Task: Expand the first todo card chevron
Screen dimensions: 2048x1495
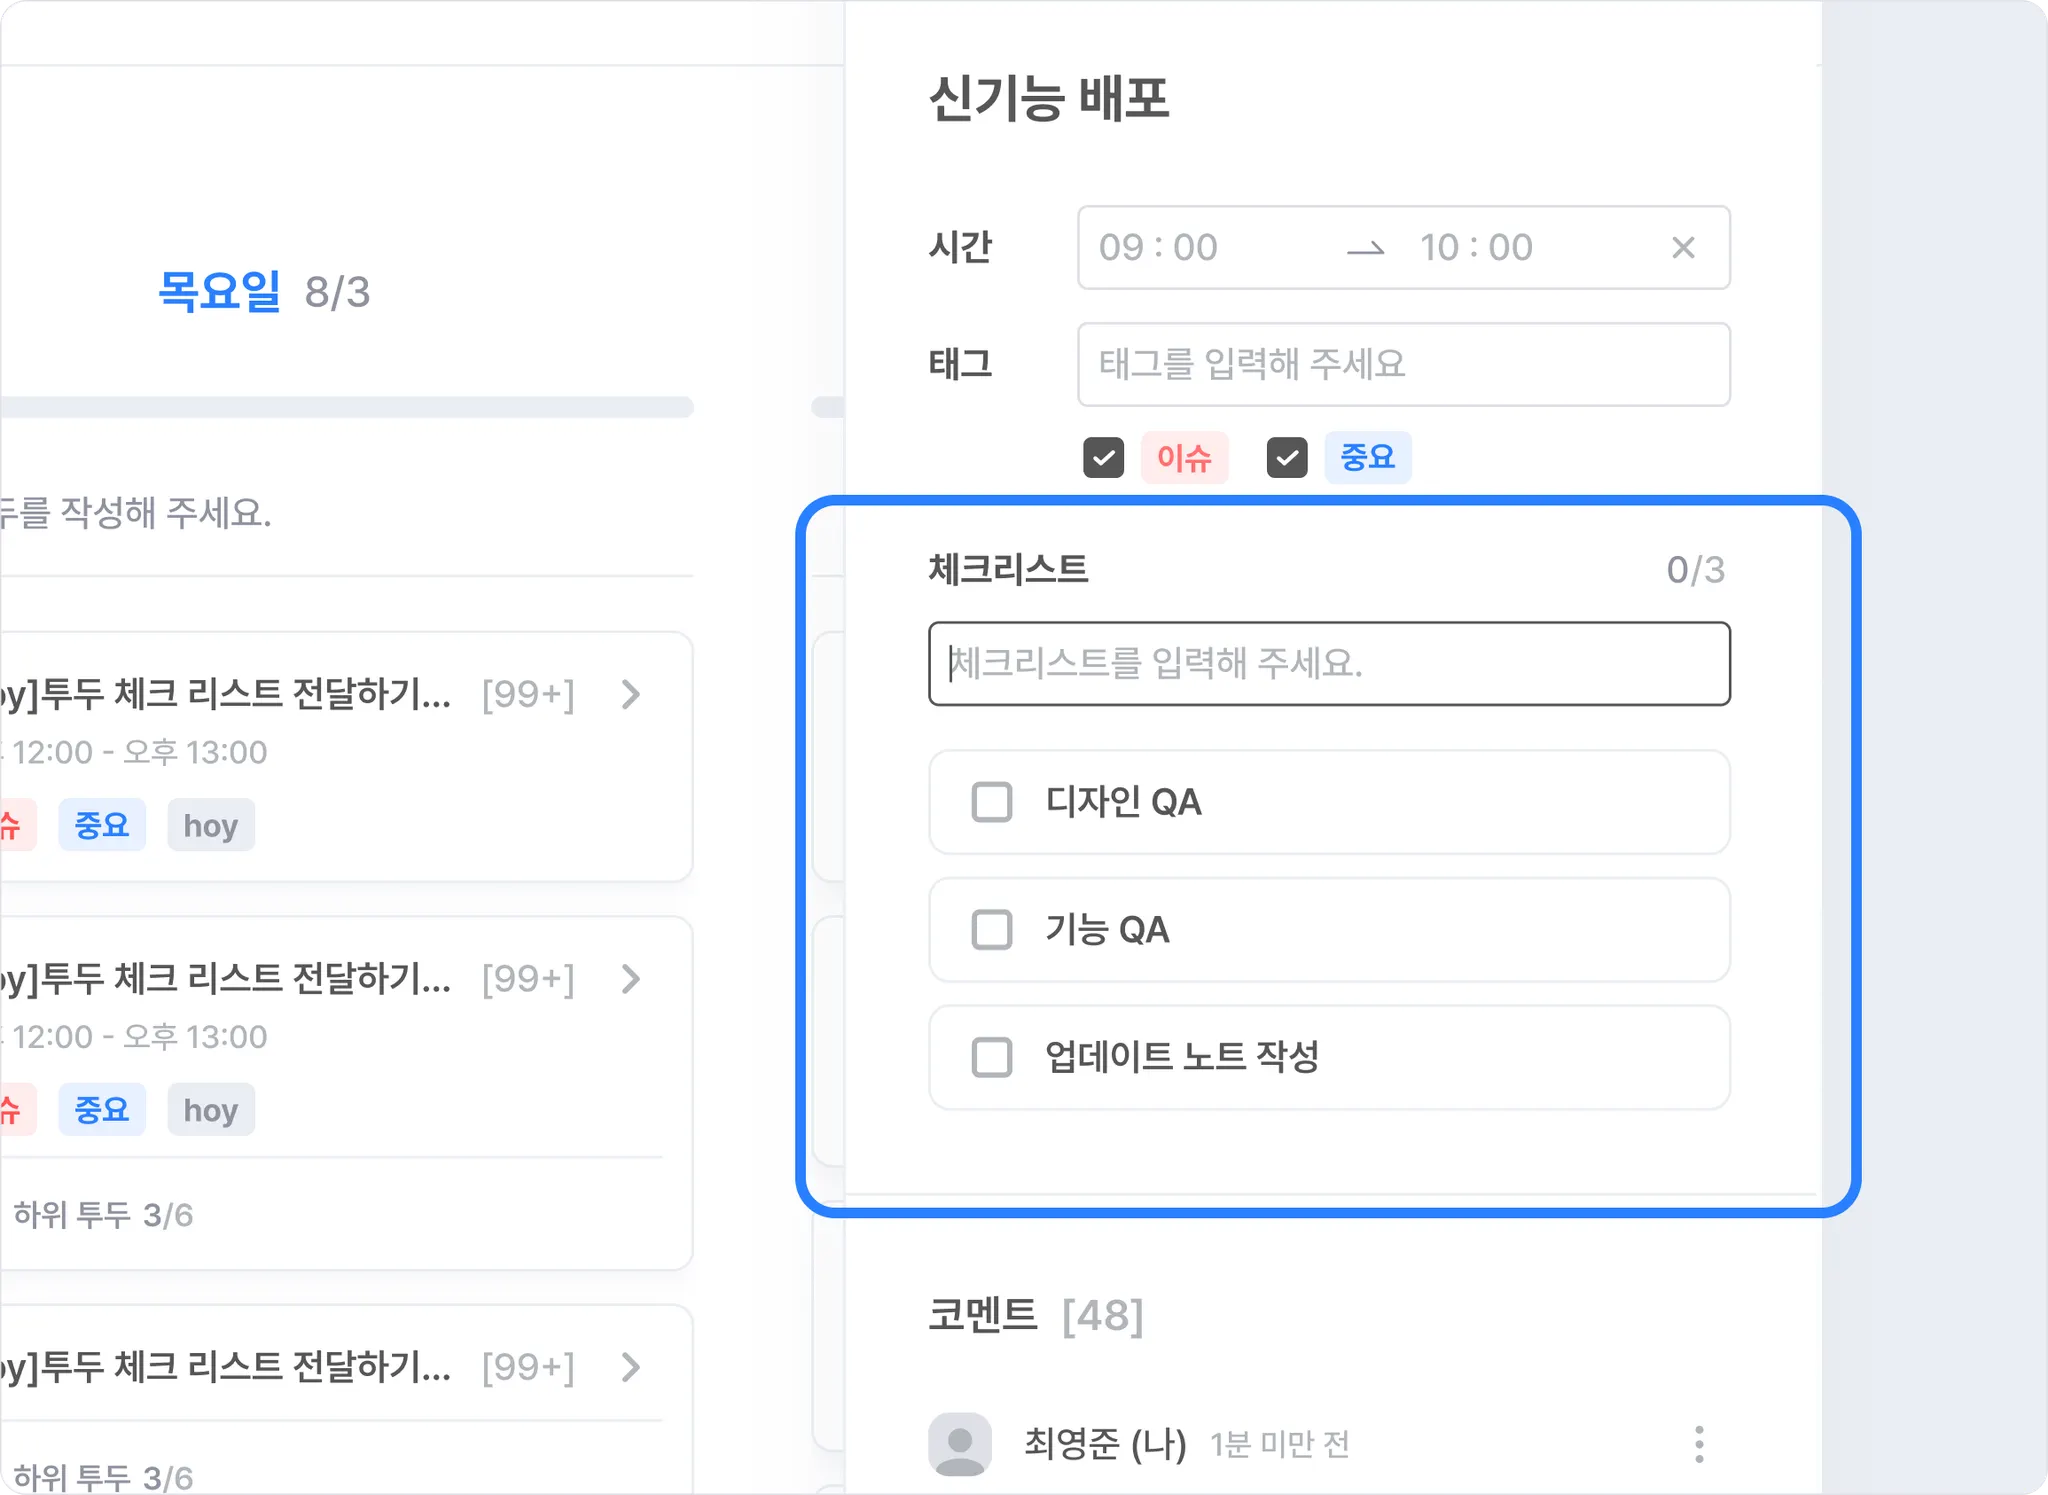Action: [x=630, y=694]
